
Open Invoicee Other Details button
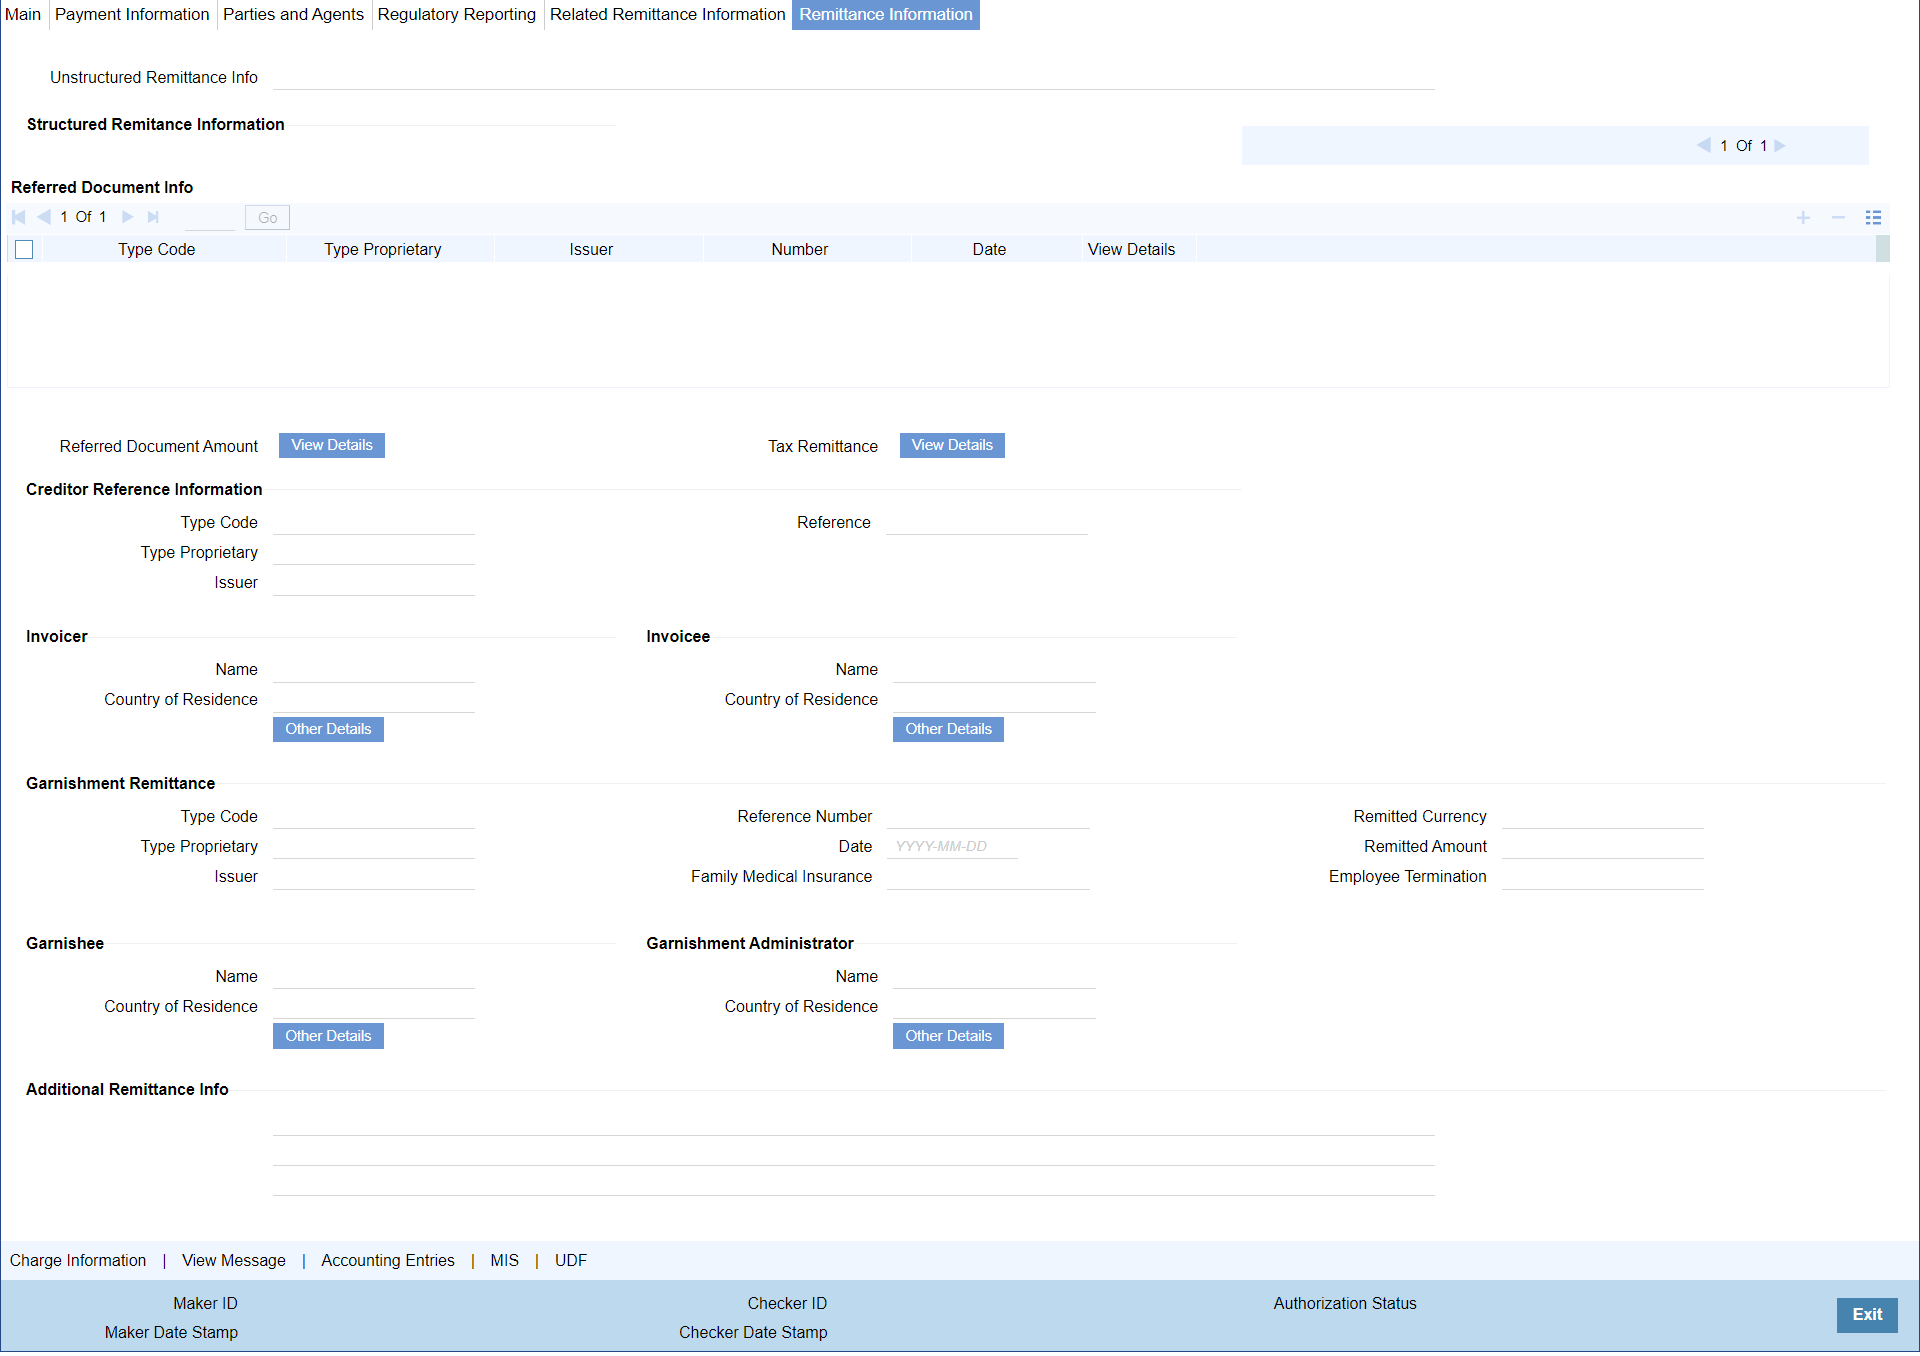[947, 729]
